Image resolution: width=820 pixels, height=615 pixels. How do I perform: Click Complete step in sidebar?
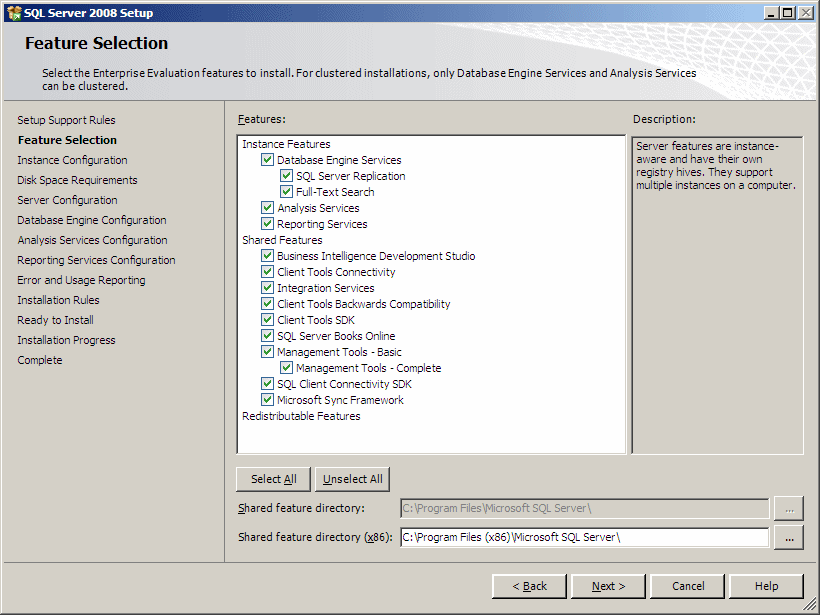click(x=40, y=360)
